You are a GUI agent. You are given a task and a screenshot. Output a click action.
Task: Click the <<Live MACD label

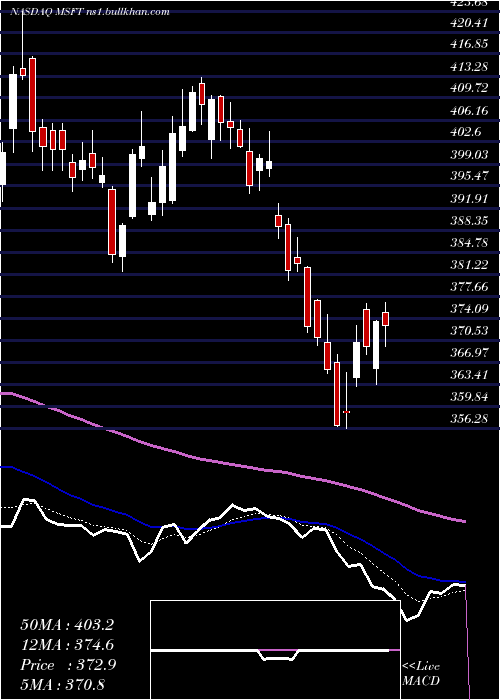tap(421, 673)
